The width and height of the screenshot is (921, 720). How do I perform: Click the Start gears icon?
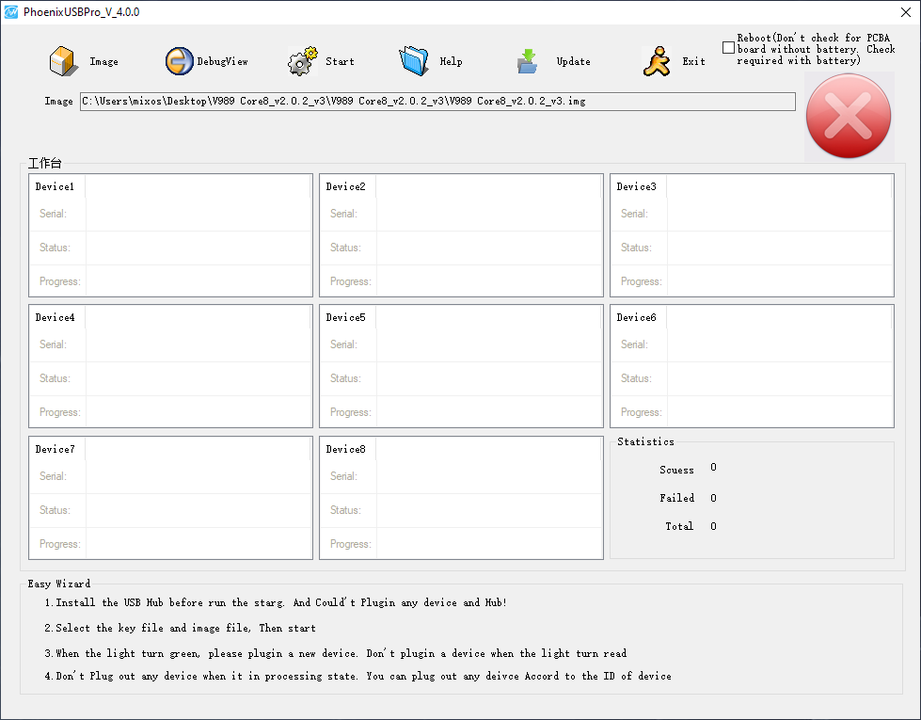302,61
